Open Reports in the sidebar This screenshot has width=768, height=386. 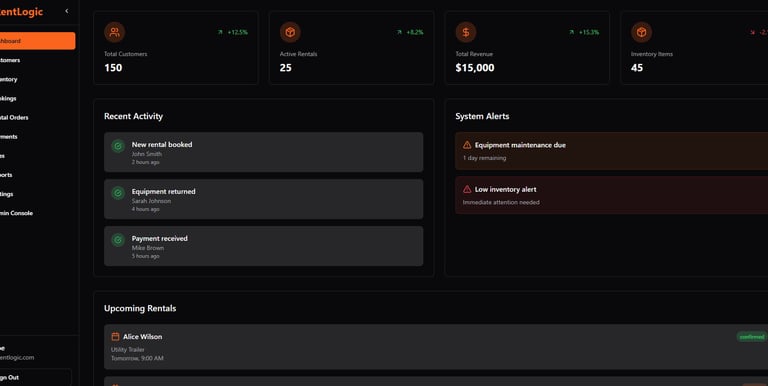tap(37, 175)
